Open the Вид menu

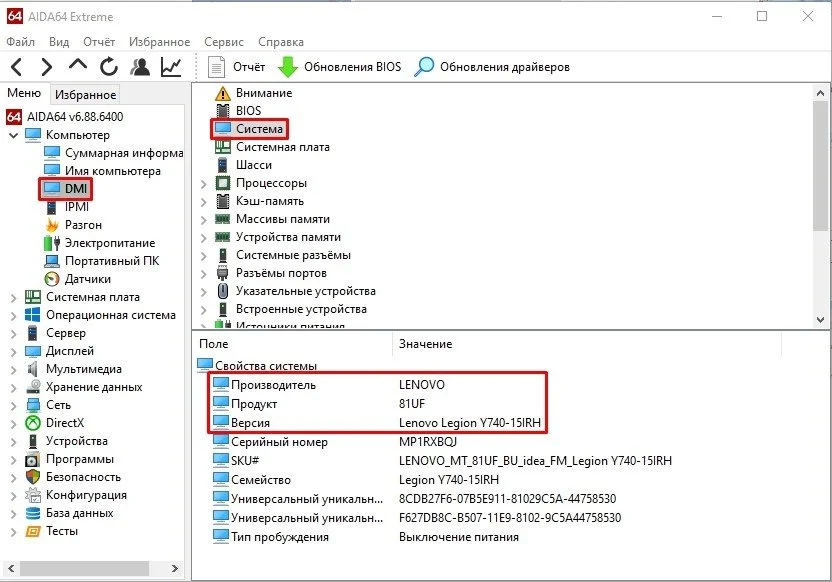tap(59, 42)
